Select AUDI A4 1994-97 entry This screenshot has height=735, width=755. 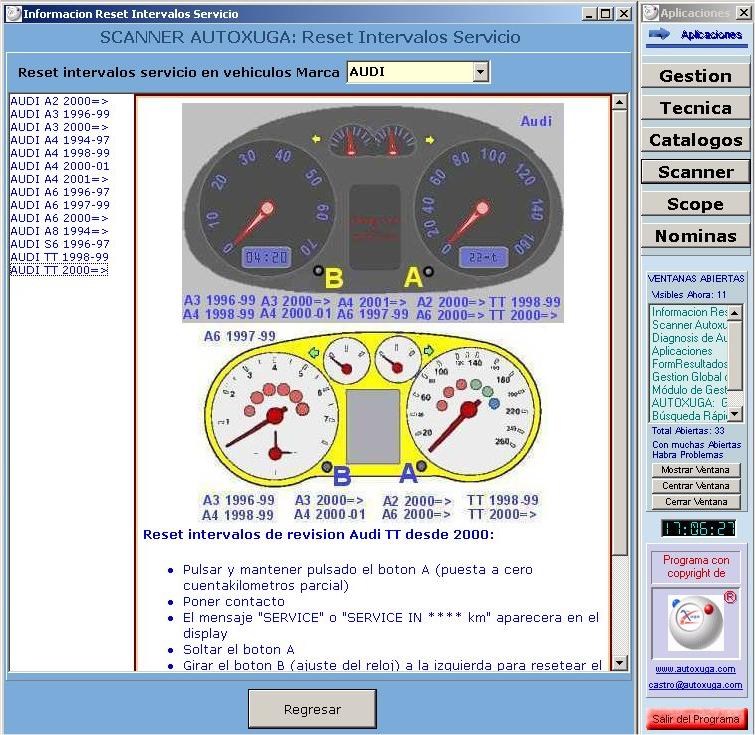tap(60, 140)
